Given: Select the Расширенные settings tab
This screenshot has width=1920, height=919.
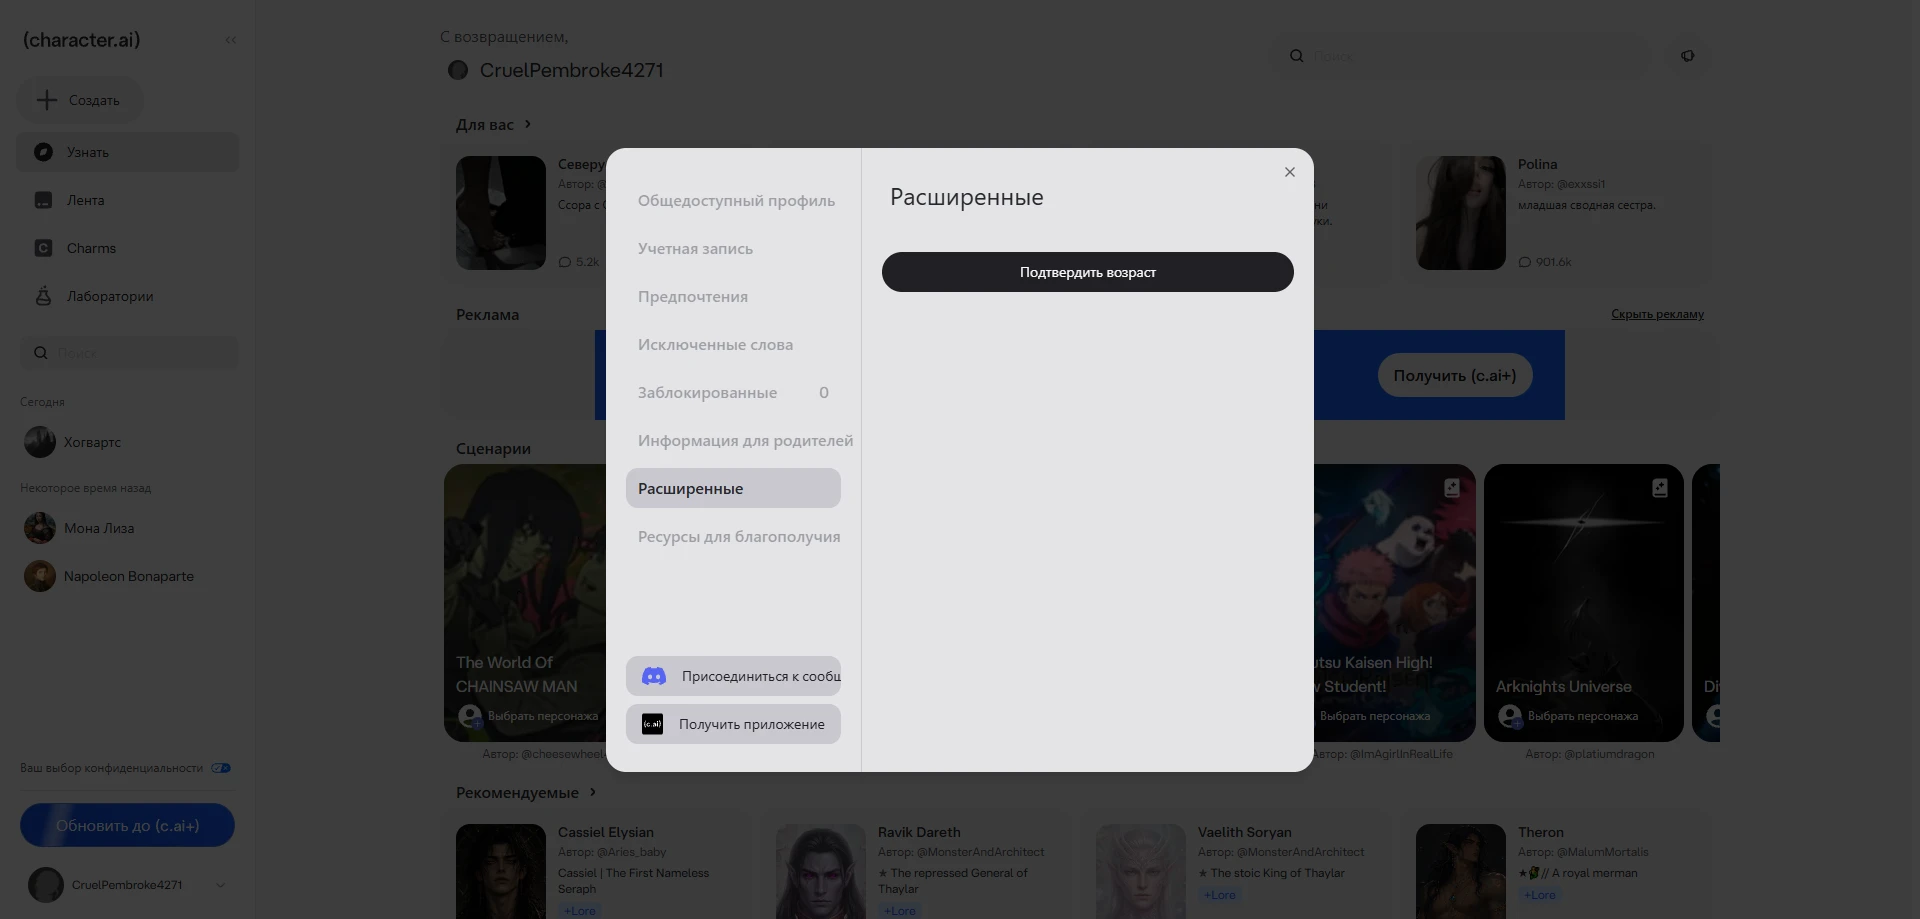Looking at the screenshot, I should tap(733, 489).
